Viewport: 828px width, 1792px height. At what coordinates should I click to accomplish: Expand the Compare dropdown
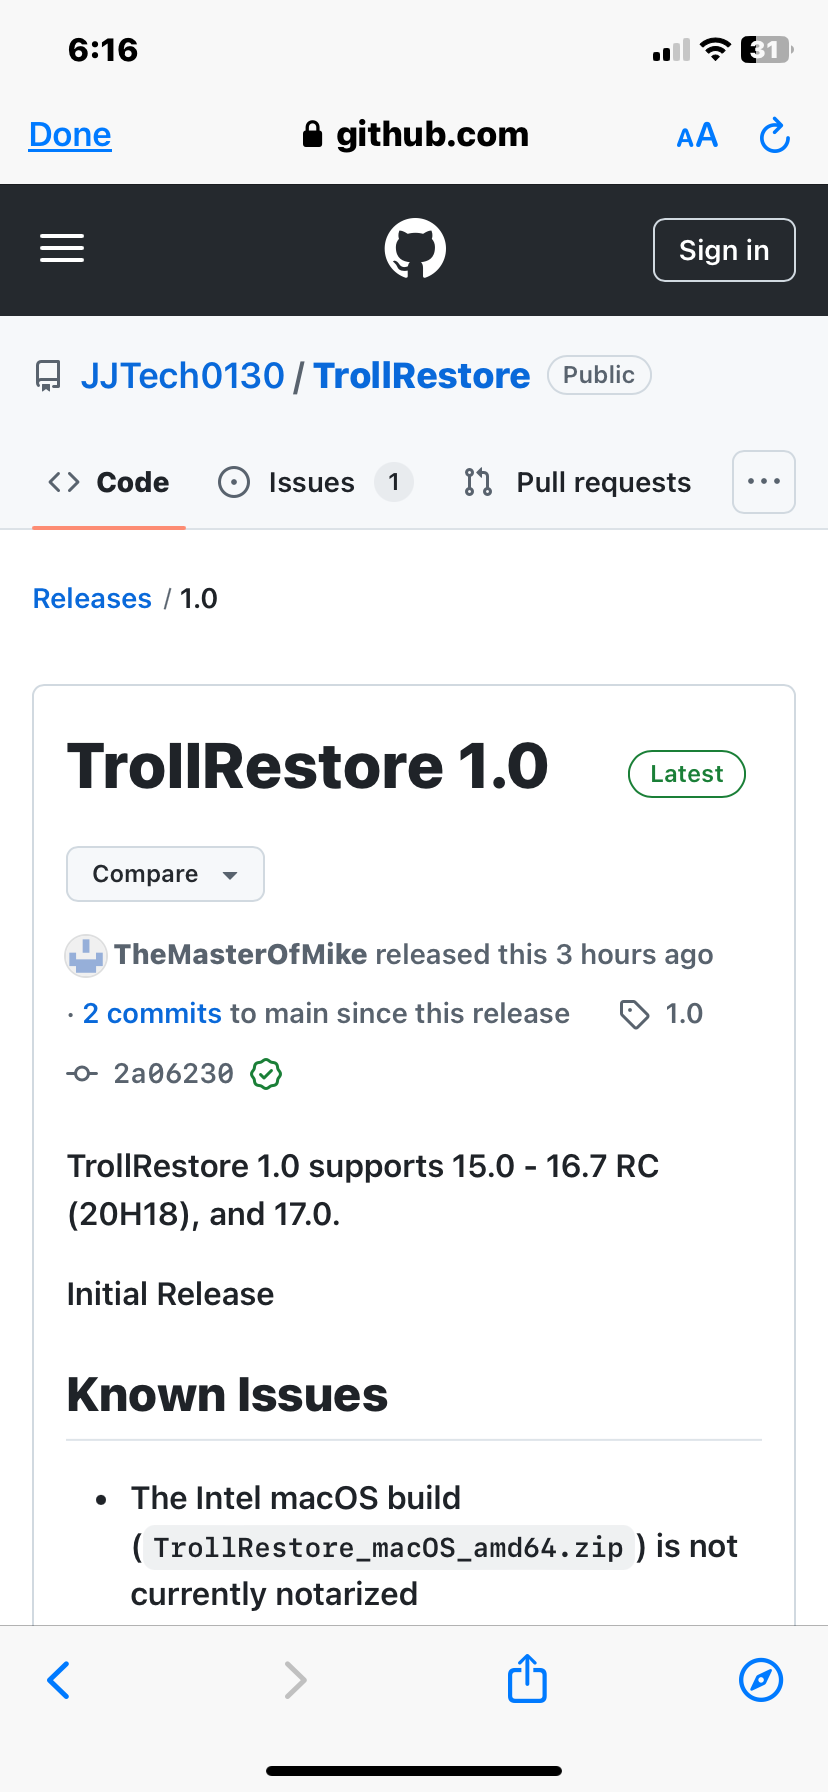pos(165,874)
